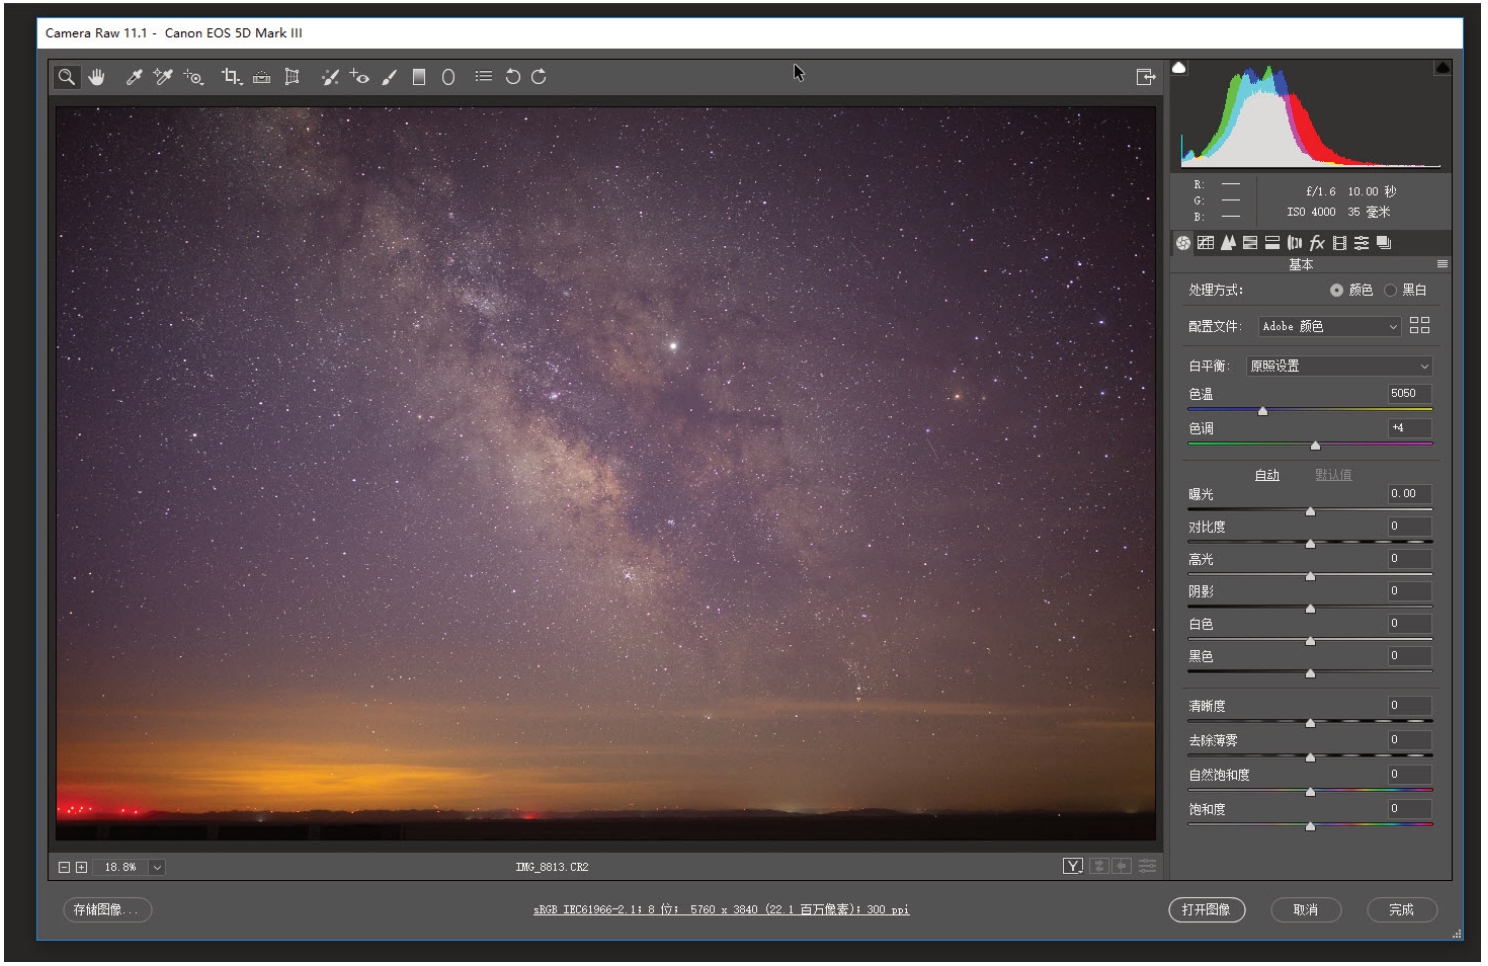
Task: Select the 颜色 processing radio button
Action: (x=1337, y=290)
